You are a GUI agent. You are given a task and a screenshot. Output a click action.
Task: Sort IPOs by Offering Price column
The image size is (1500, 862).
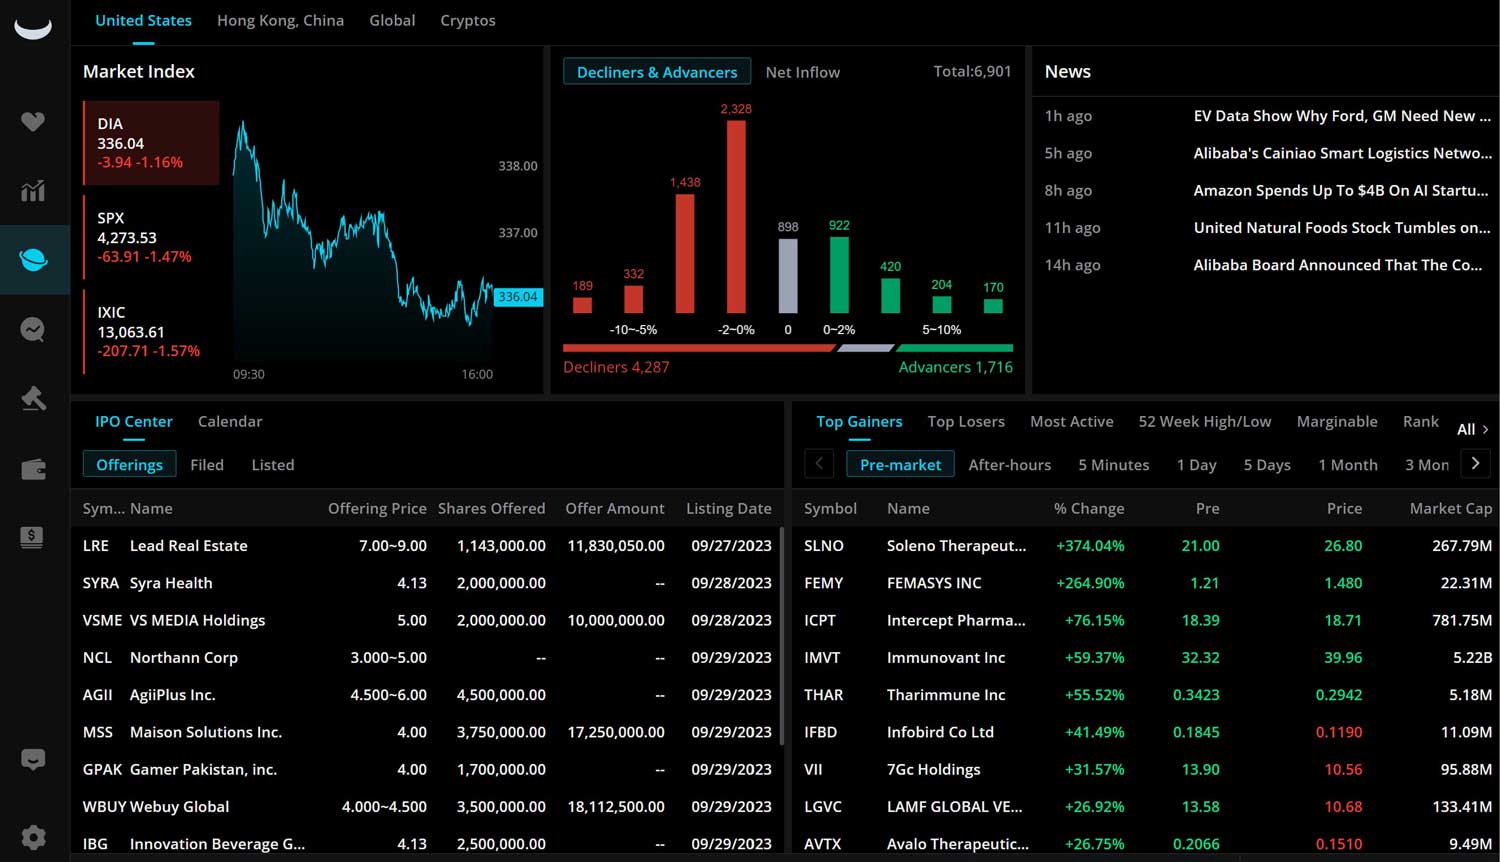[377, 508]
